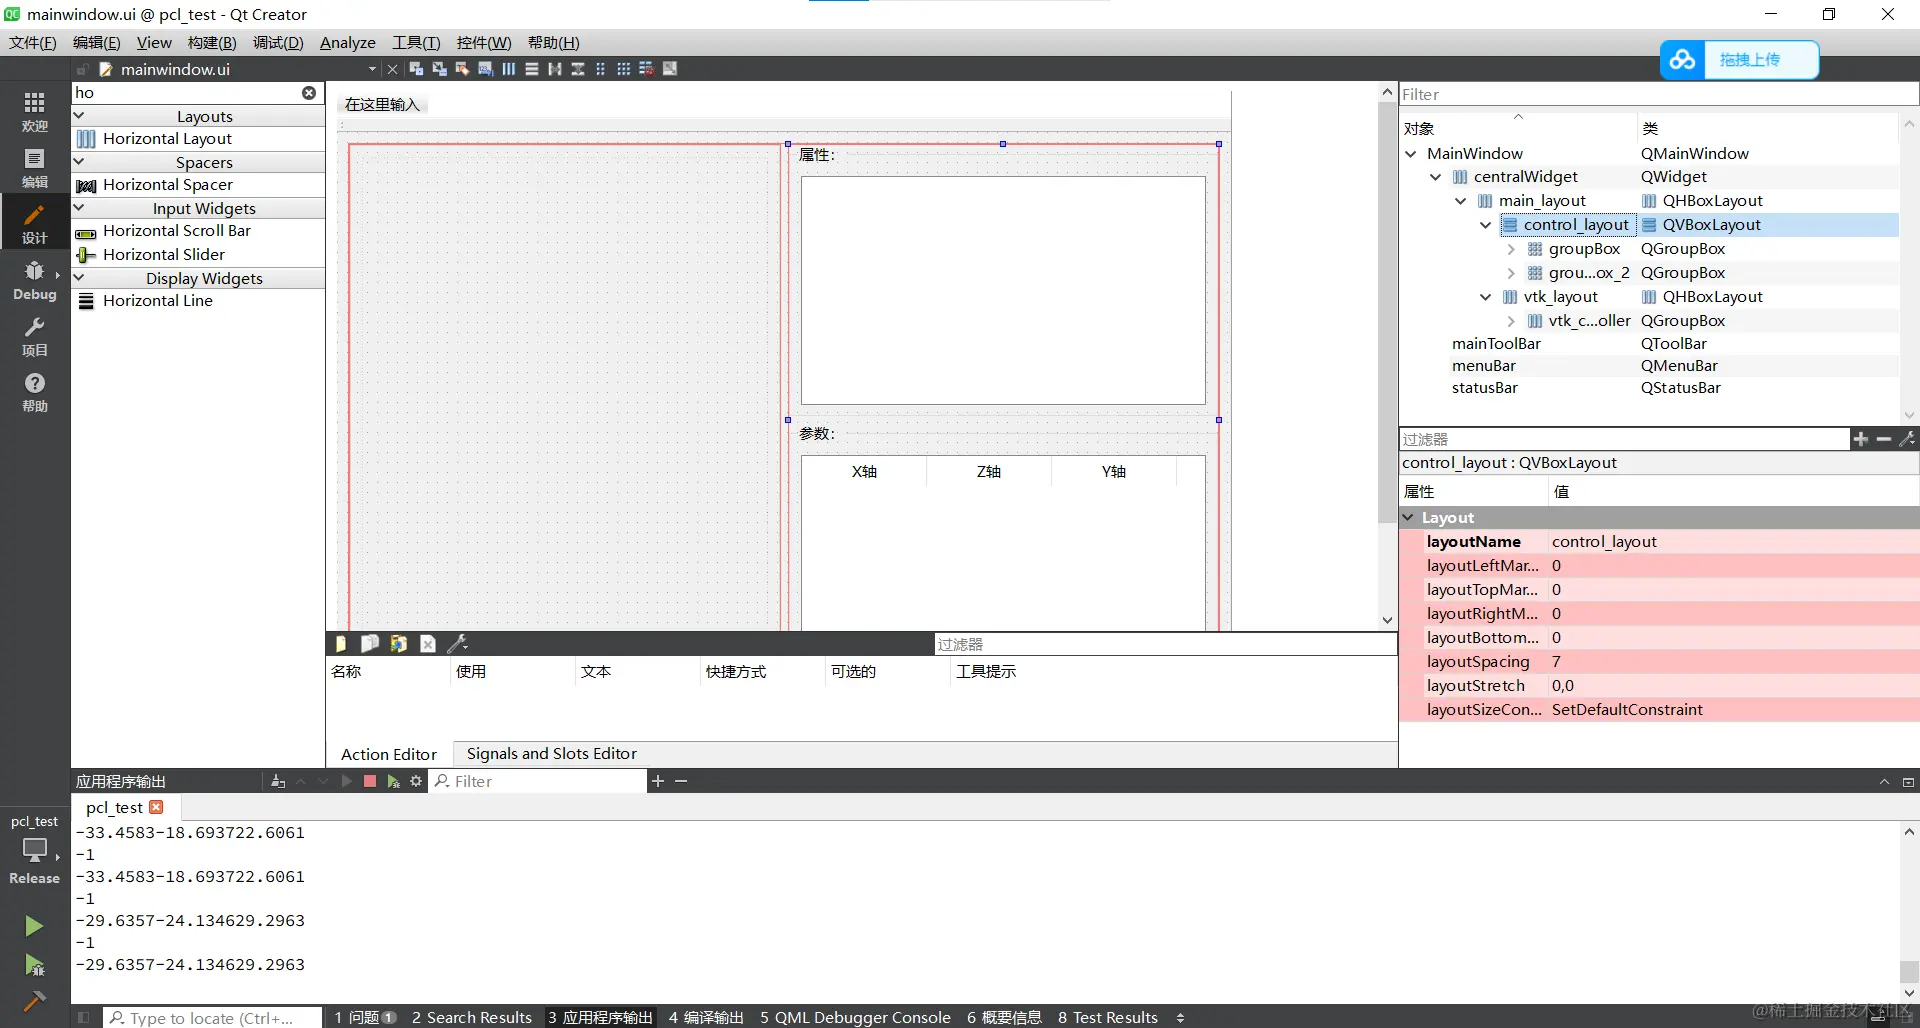
Task: Open the mainwindow.ui document dropdown
Action: (372, 69)
